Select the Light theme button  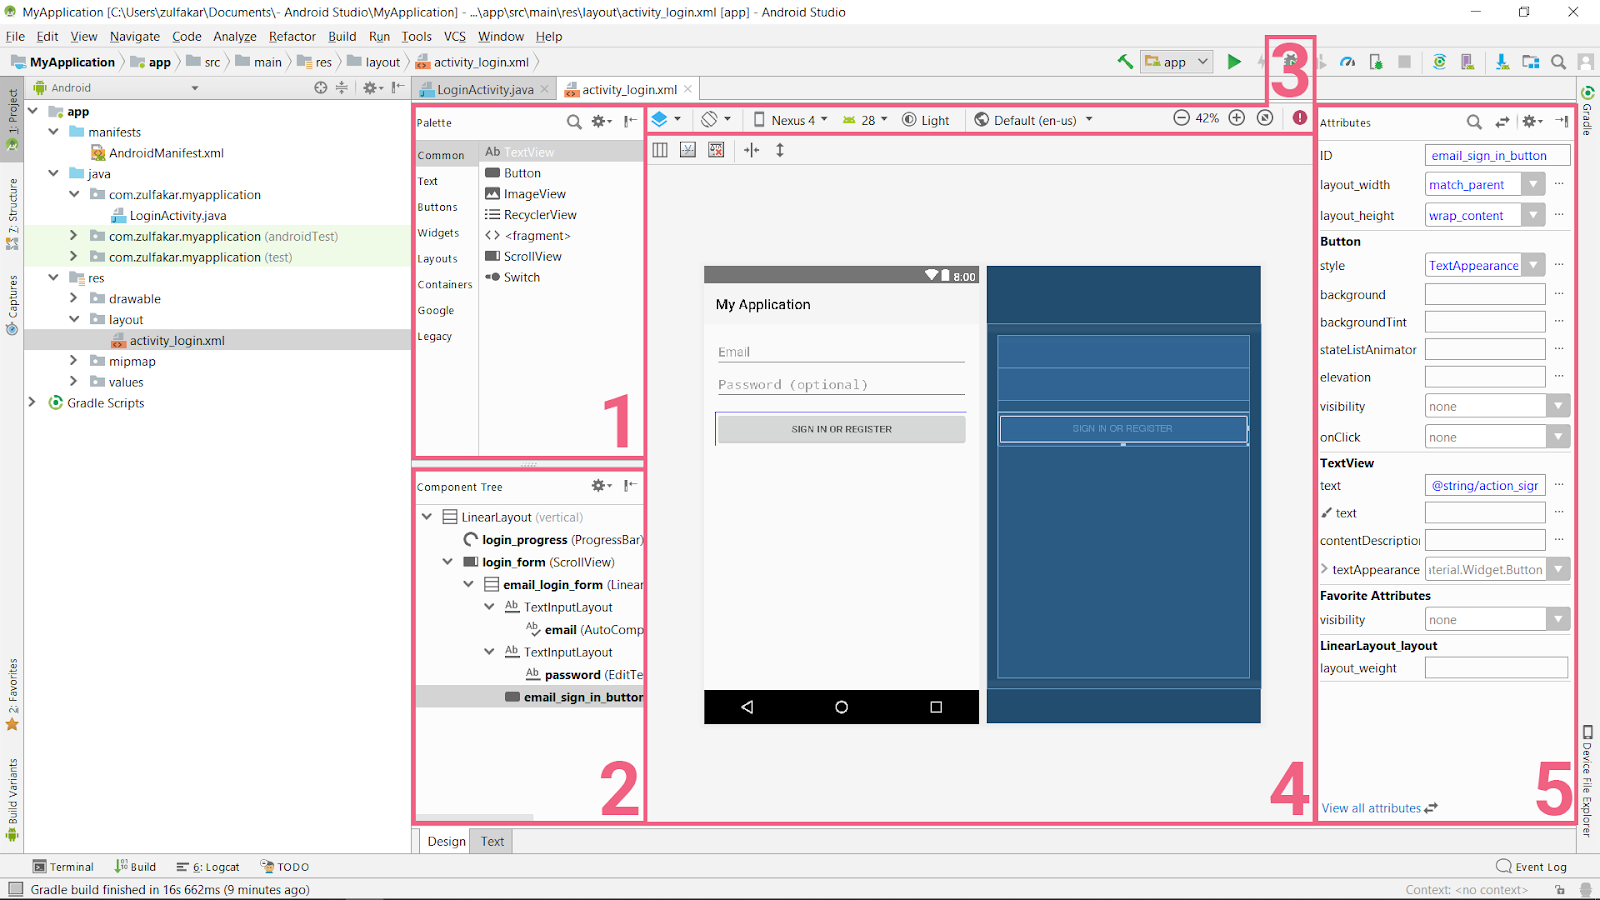tap(926, 120)
